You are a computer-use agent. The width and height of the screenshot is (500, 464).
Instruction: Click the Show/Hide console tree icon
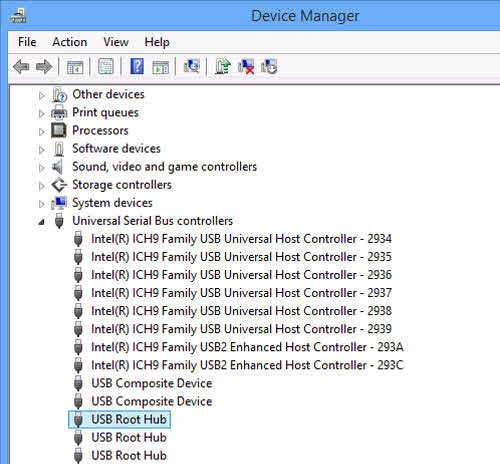point(75,68)
